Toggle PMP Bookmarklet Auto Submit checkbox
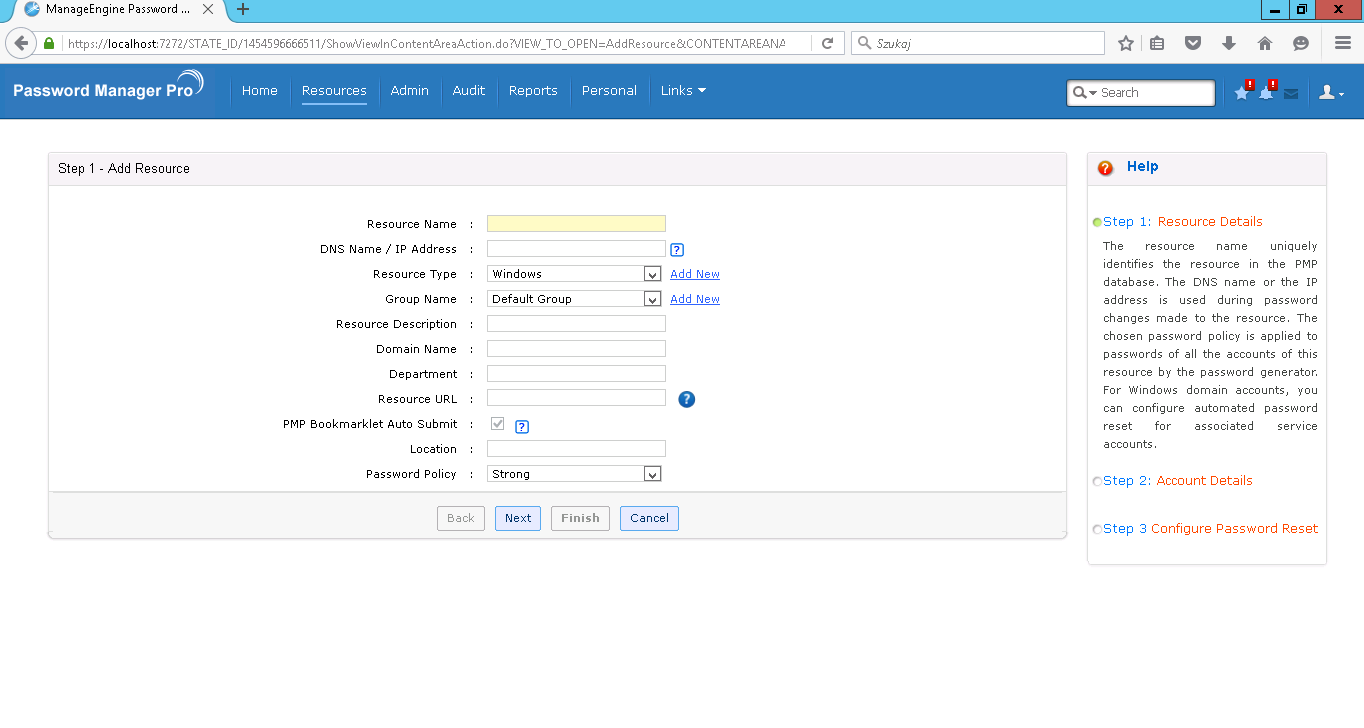 click(x=498, y=424)
